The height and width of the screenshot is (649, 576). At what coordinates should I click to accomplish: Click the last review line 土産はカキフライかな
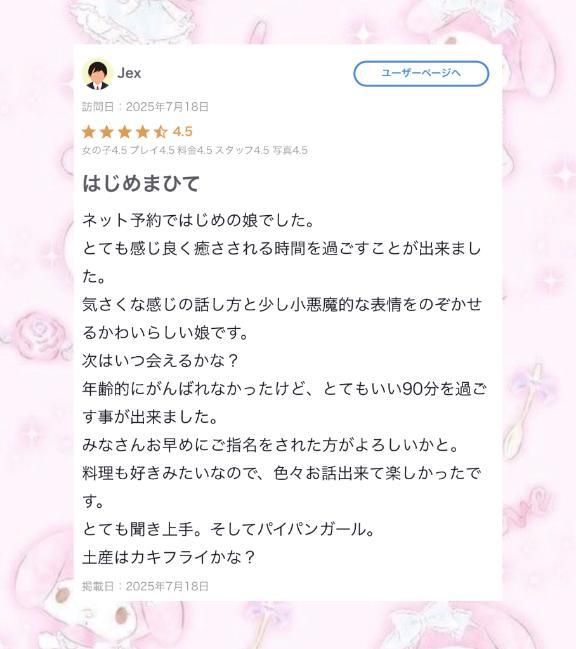[168, 557]
